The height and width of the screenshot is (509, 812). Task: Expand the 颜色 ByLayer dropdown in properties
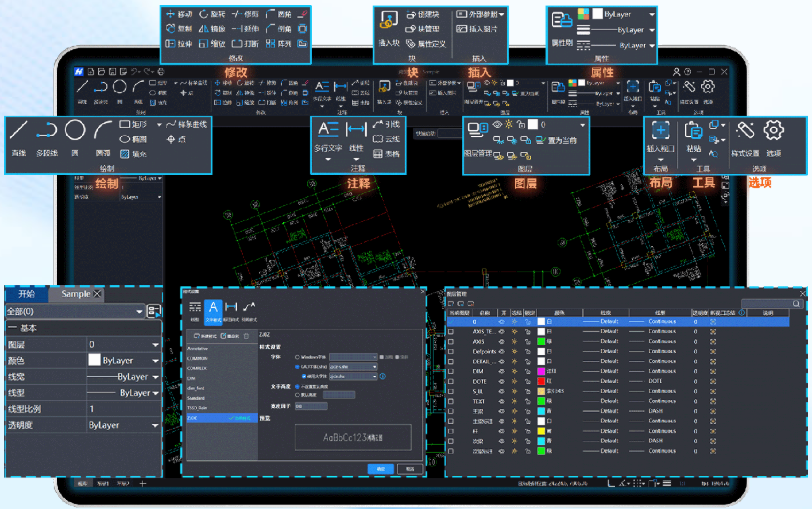point(155,360)
